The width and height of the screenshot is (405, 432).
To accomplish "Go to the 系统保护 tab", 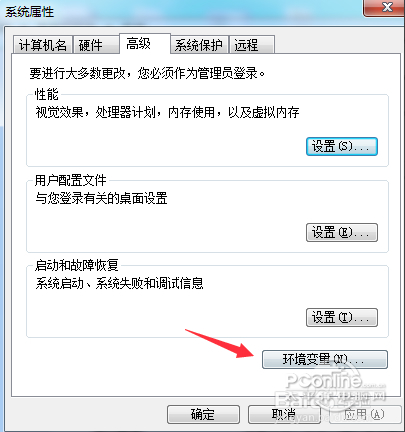I will click(199, 45).
